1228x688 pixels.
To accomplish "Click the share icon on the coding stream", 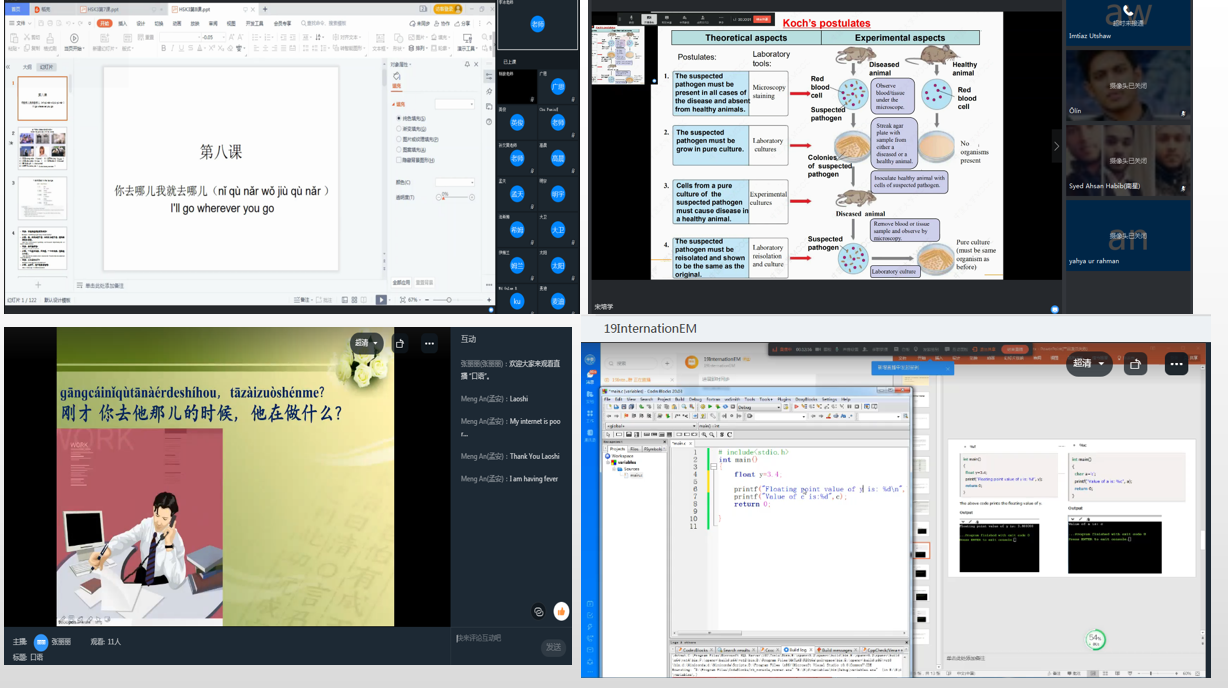I will (1135, 364).
